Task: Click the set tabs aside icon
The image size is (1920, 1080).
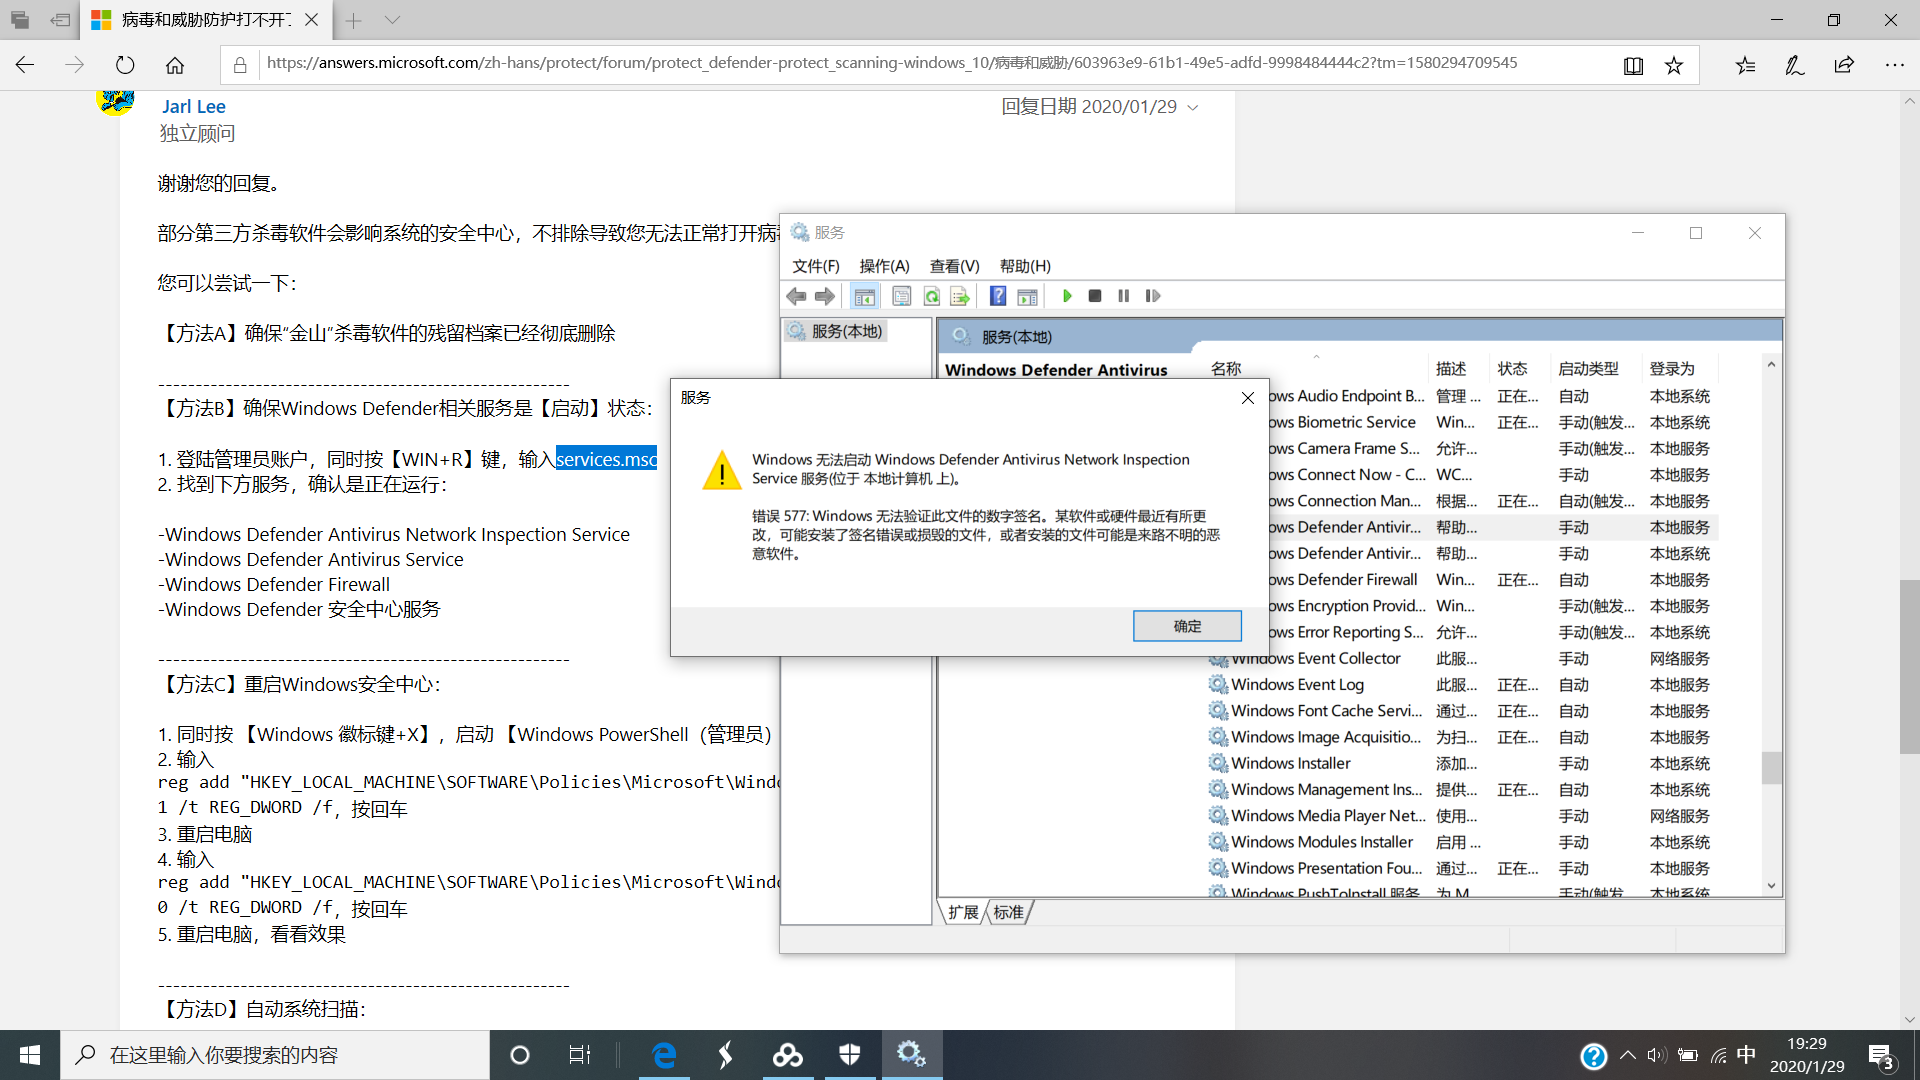Action: (x=61, y=20)
